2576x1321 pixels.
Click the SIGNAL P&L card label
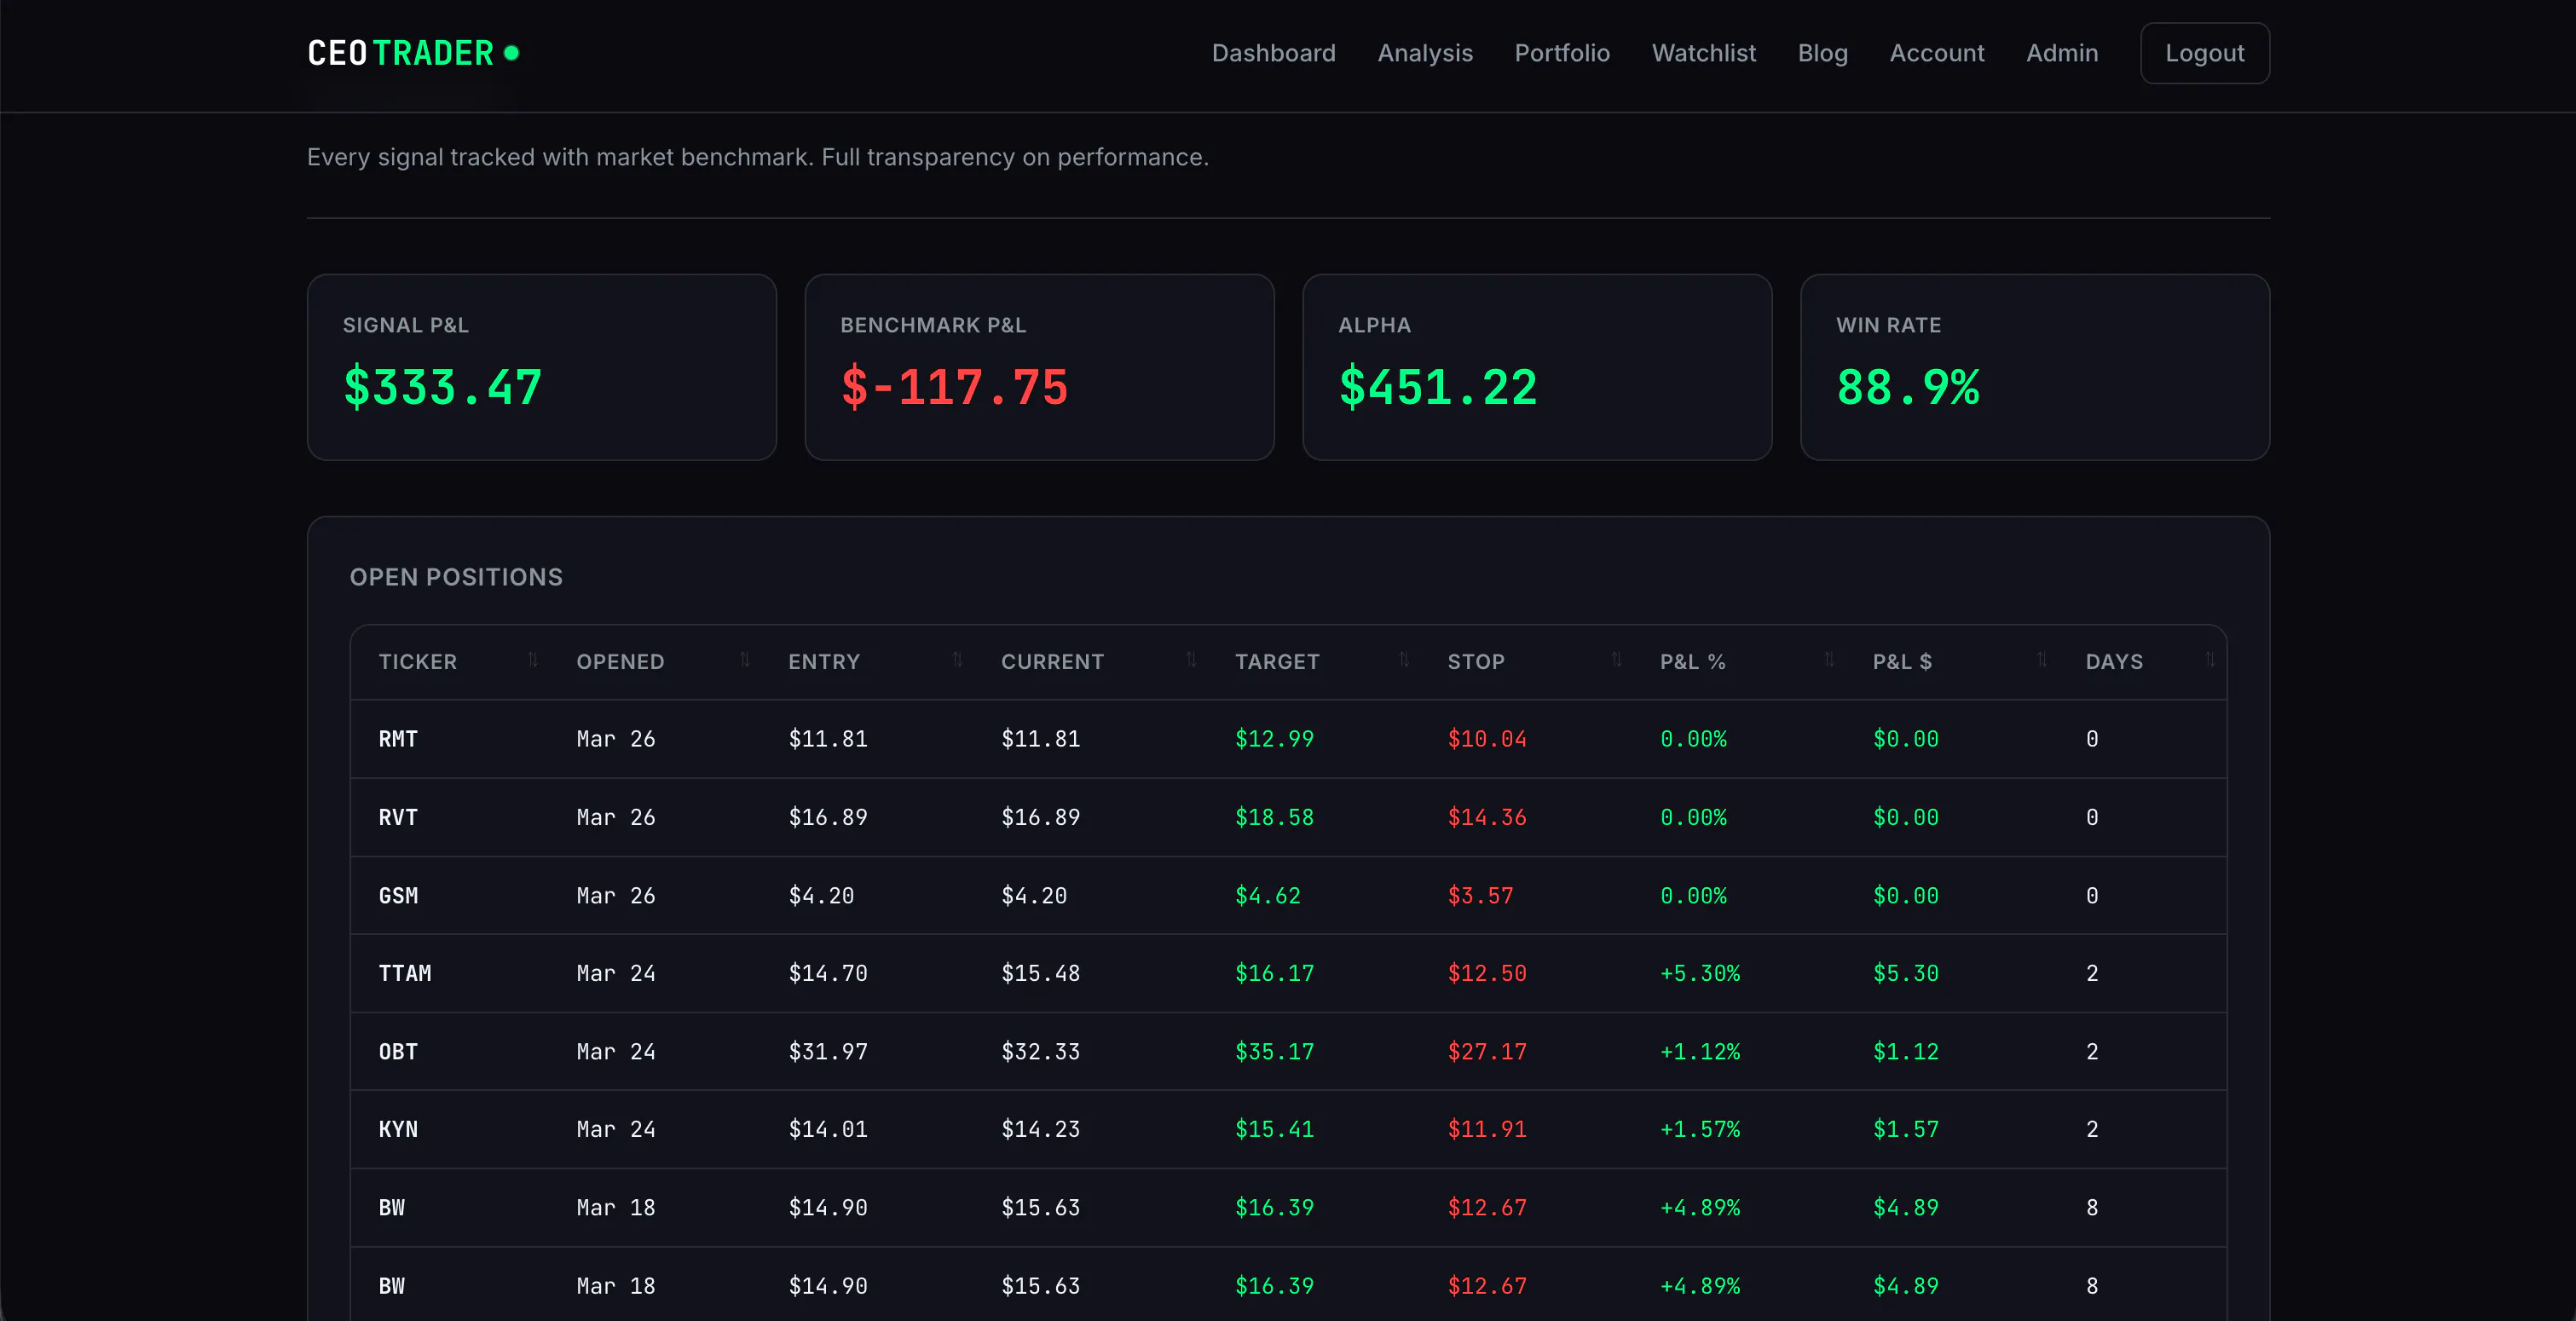405,325
